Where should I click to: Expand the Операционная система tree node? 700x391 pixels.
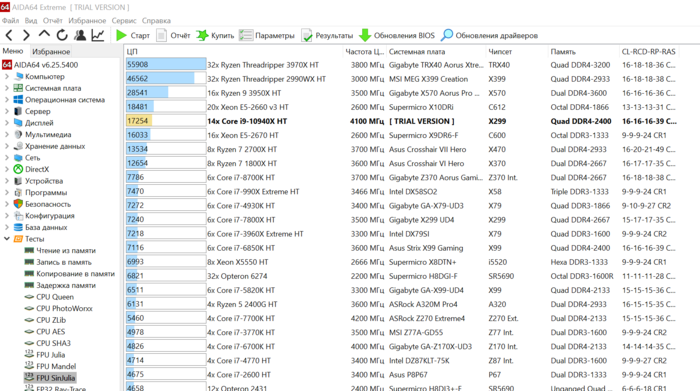7,100
